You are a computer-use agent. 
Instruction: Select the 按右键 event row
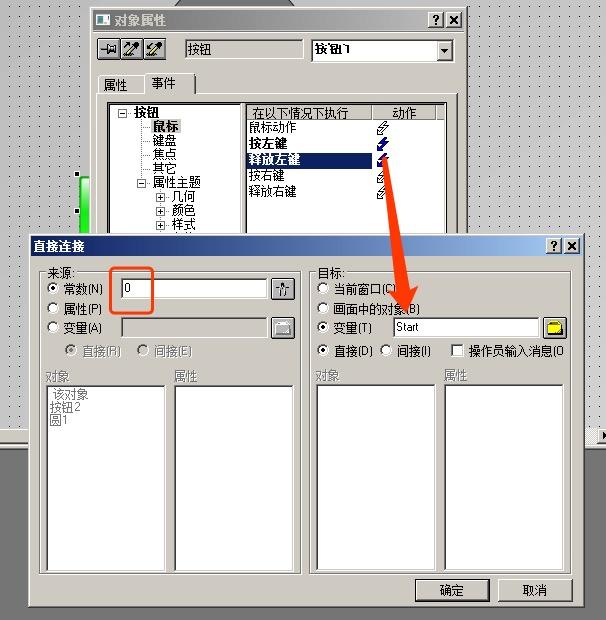308,176
